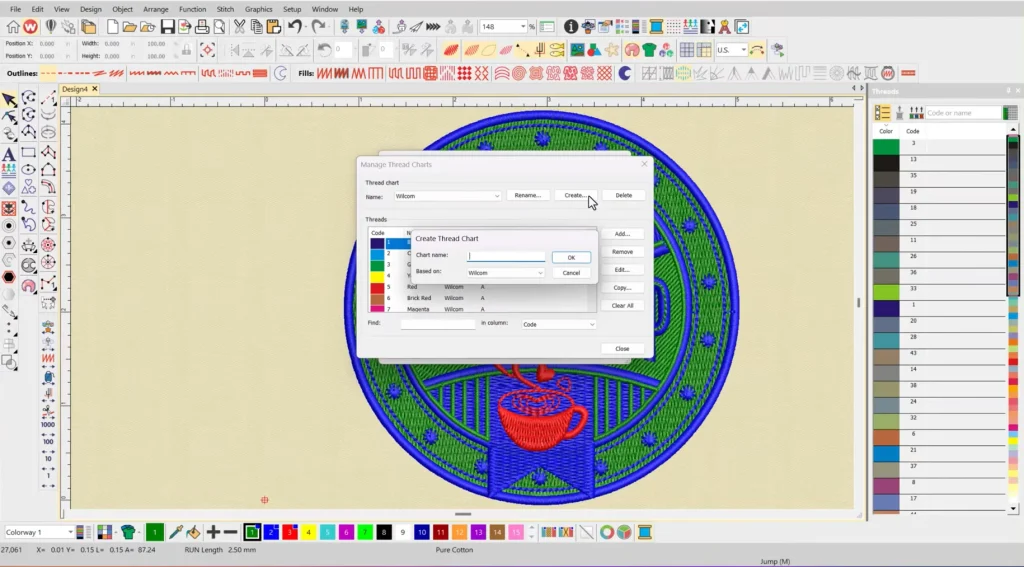Print the design using the printer icon
This screenshot has width=1024, height=567.
[202, 27]
